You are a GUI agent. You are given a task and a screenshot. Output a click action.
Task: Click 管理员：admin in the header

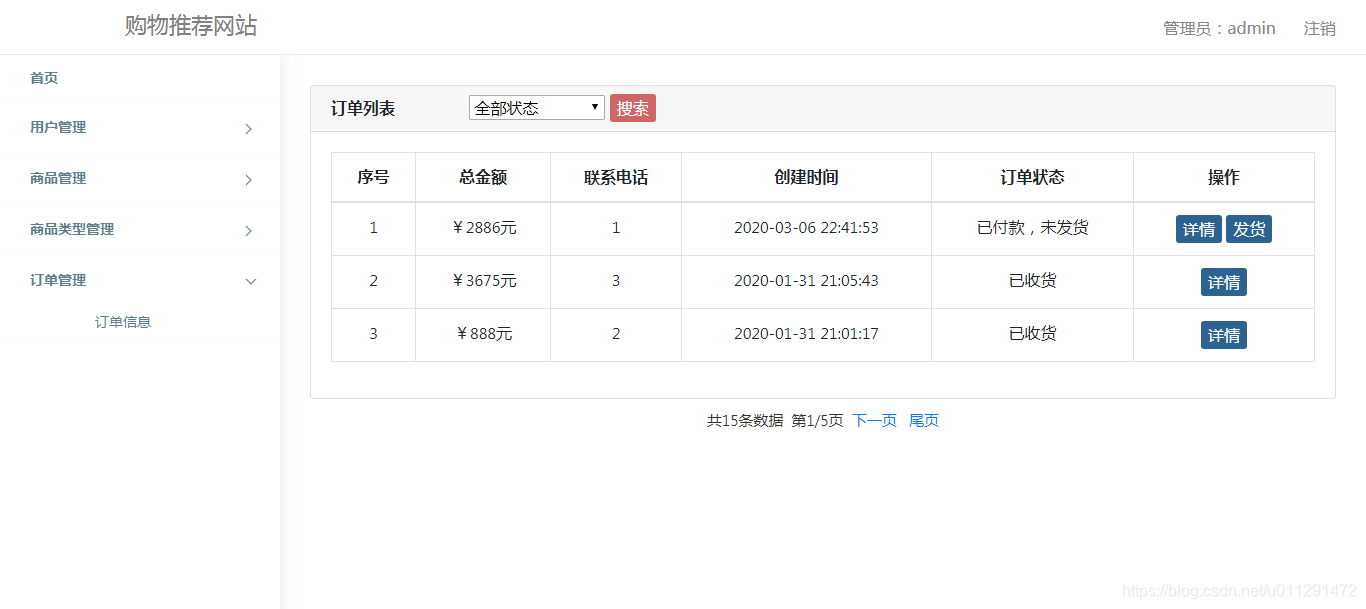tap(1219, 28)
